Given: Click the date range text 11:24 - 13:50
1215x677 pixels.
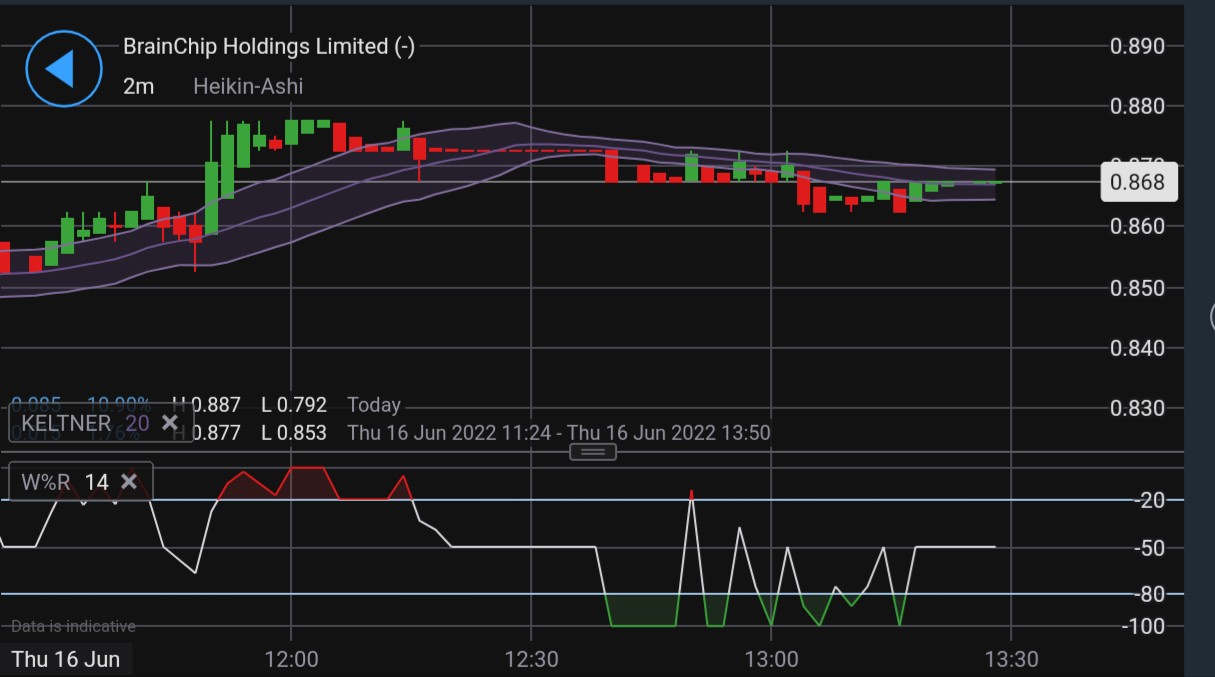Looking at the screenshot, I should (x=559, y=433).
